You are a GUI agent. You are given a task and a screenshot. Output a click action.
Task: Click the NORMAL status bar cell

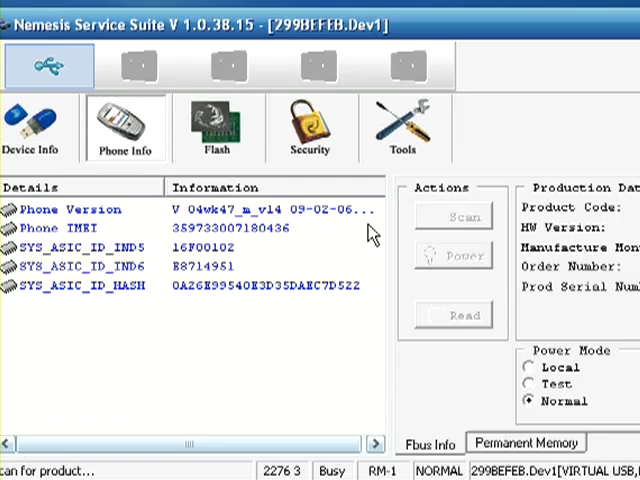(439, 471)
